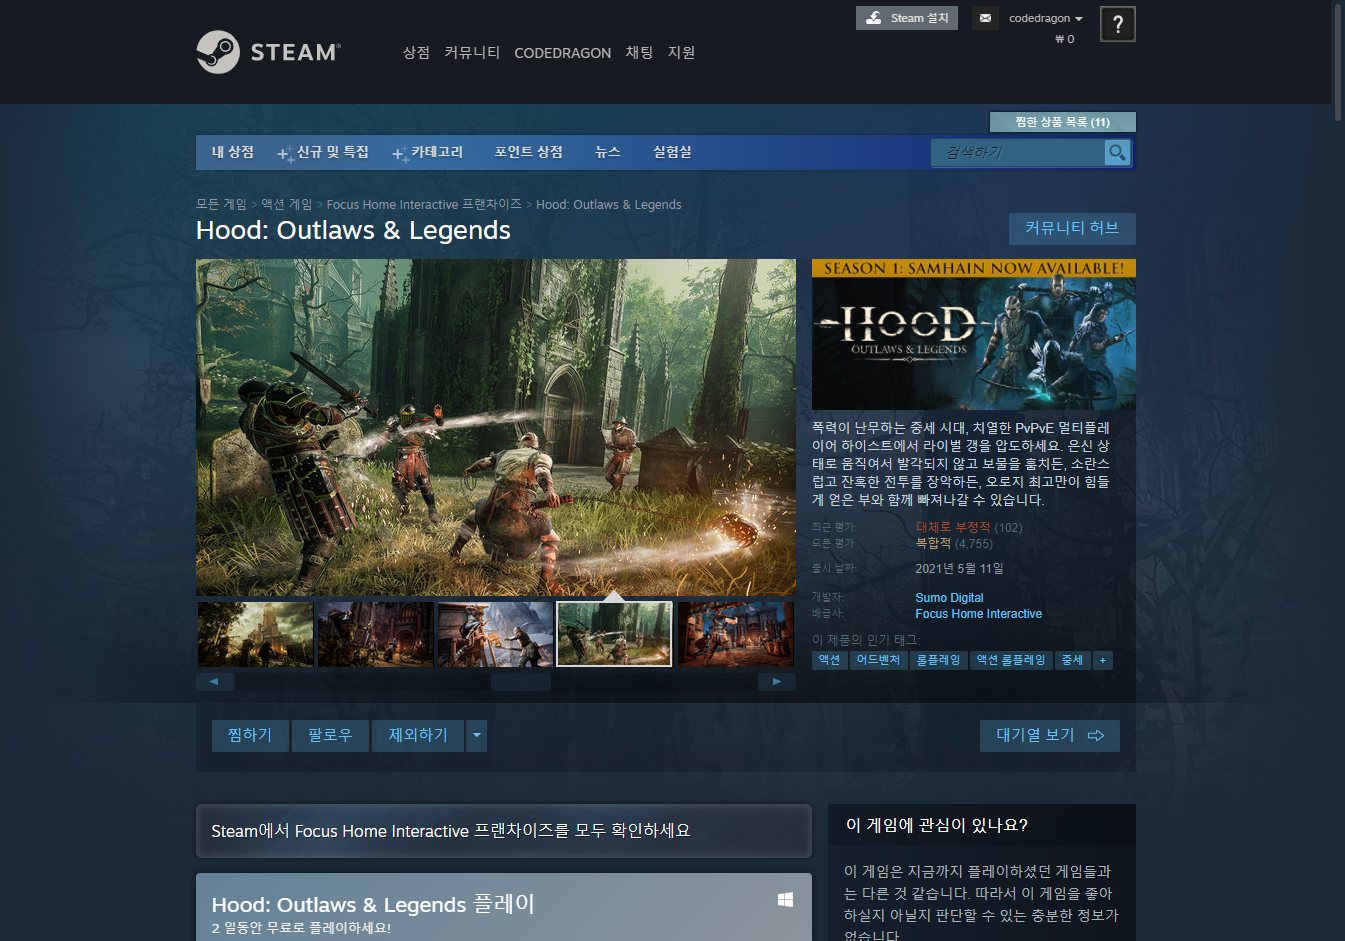The width and height of the screenshot is (1345, 941).
Task: Open the Focus Home Interactive franchise banner
Action: point(504,831)
